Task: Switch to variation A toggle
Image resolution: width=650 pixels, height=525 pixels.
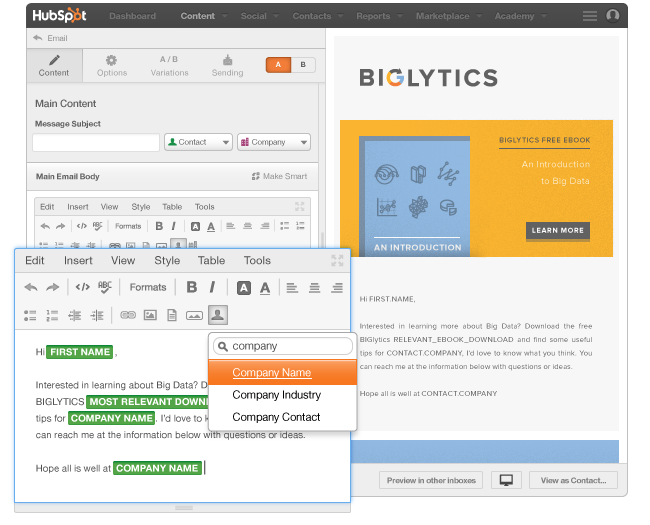Action: tap(278, 65)
